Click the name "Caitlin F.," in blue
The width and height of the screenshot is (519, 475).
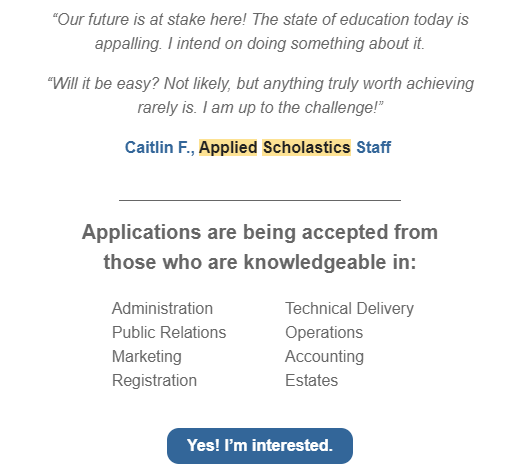point(160,147)
